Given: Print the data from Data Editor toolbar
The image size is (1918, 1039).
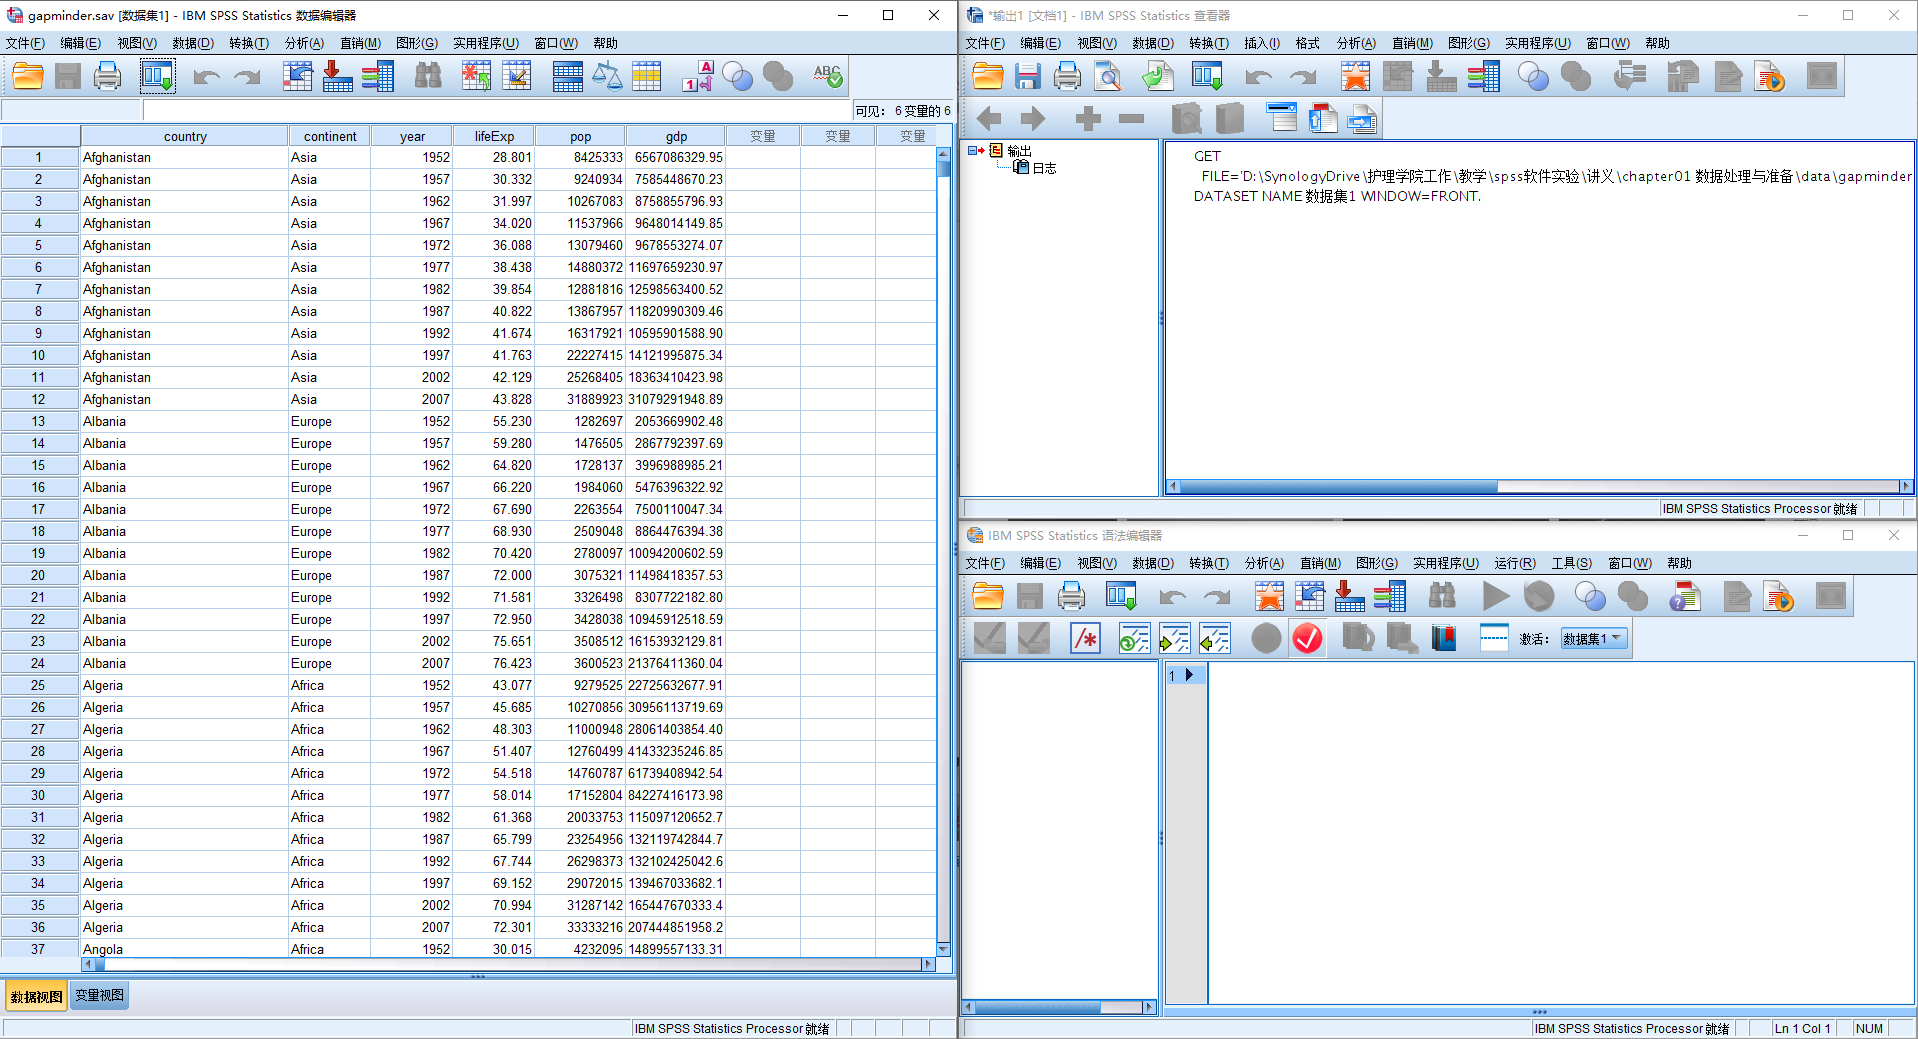Looking at the screenshot, I should click(x=107, y=76).
